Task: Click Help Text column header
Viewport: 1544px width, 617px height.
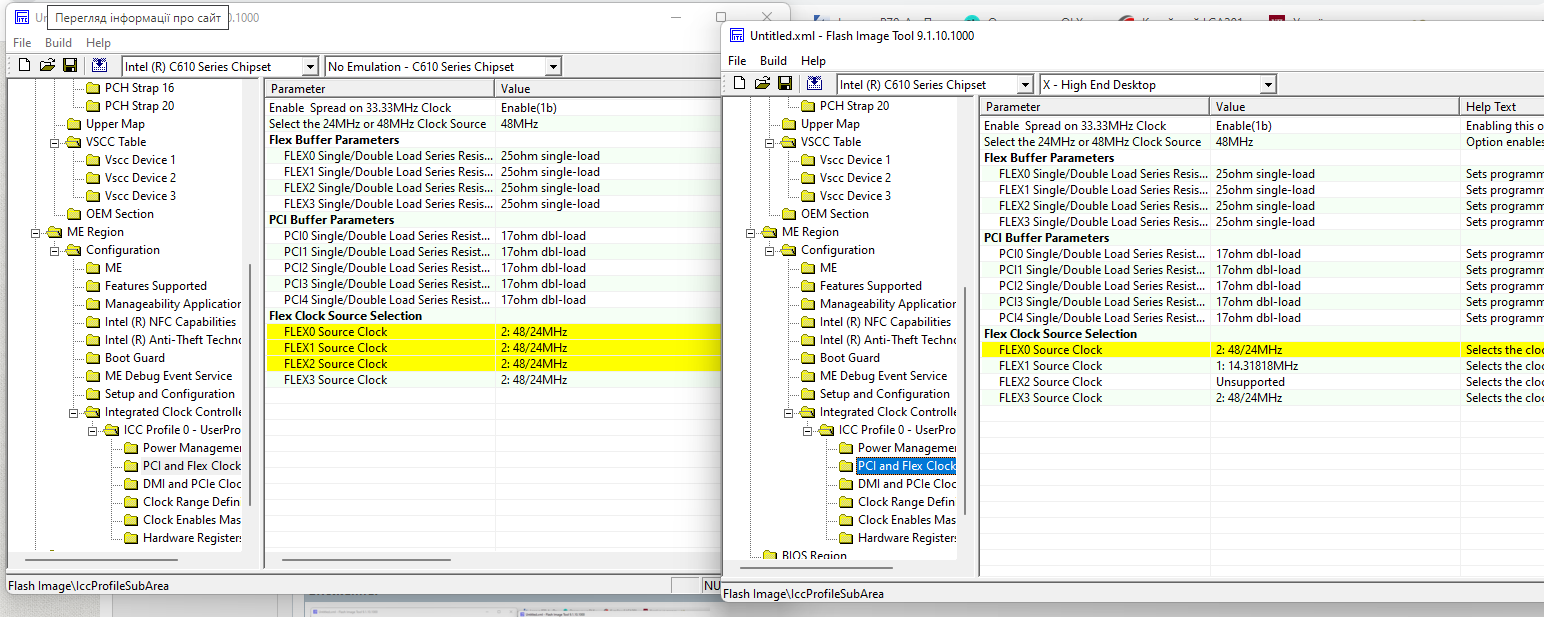Action: [x=1502, y=107]
